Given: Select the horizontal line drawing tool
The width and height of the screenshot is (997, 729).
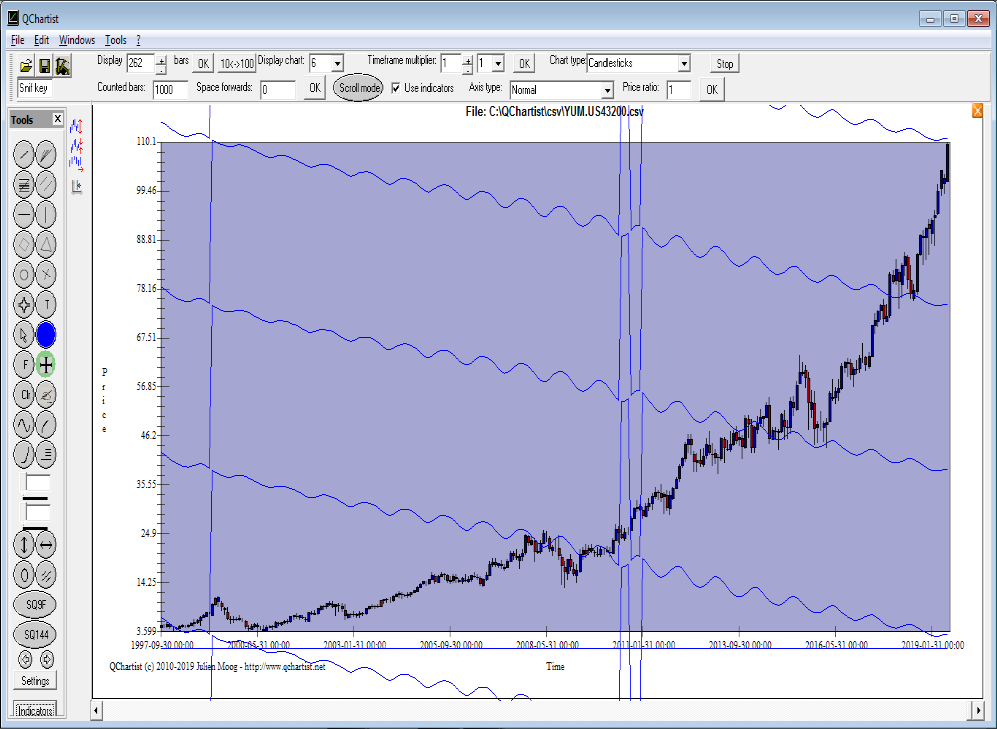Looking at the screenshot, I should click(24, 214).
